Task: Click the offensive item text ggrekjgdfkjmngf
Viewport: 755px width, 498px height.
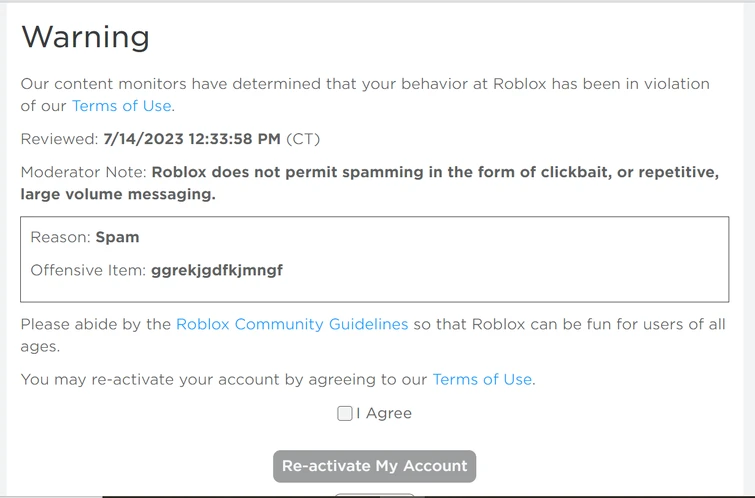Action: click(217, 270)
